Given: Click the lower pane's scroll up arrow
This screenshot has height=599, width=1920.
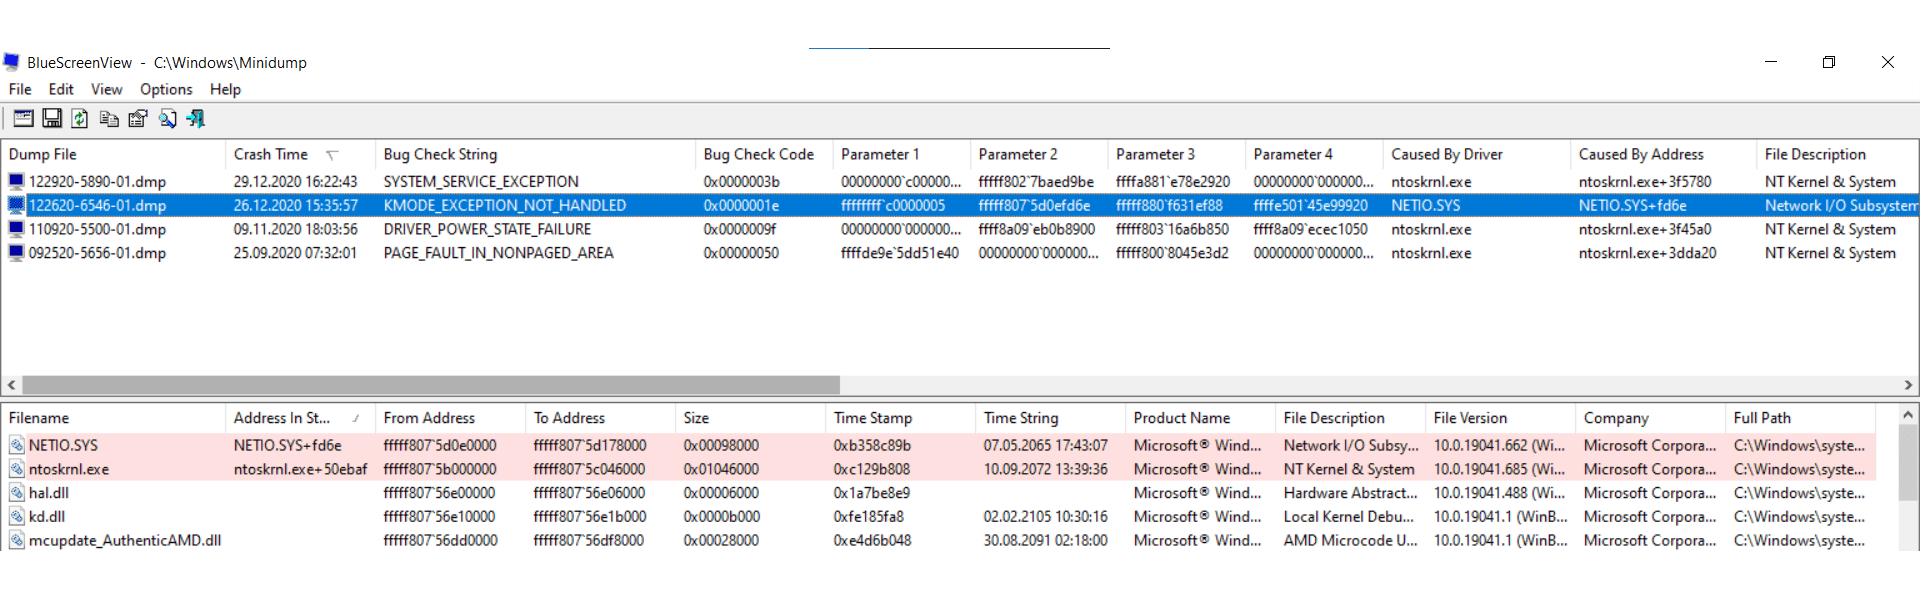Looking at the screenshot, I should (x=1907, y=414).
